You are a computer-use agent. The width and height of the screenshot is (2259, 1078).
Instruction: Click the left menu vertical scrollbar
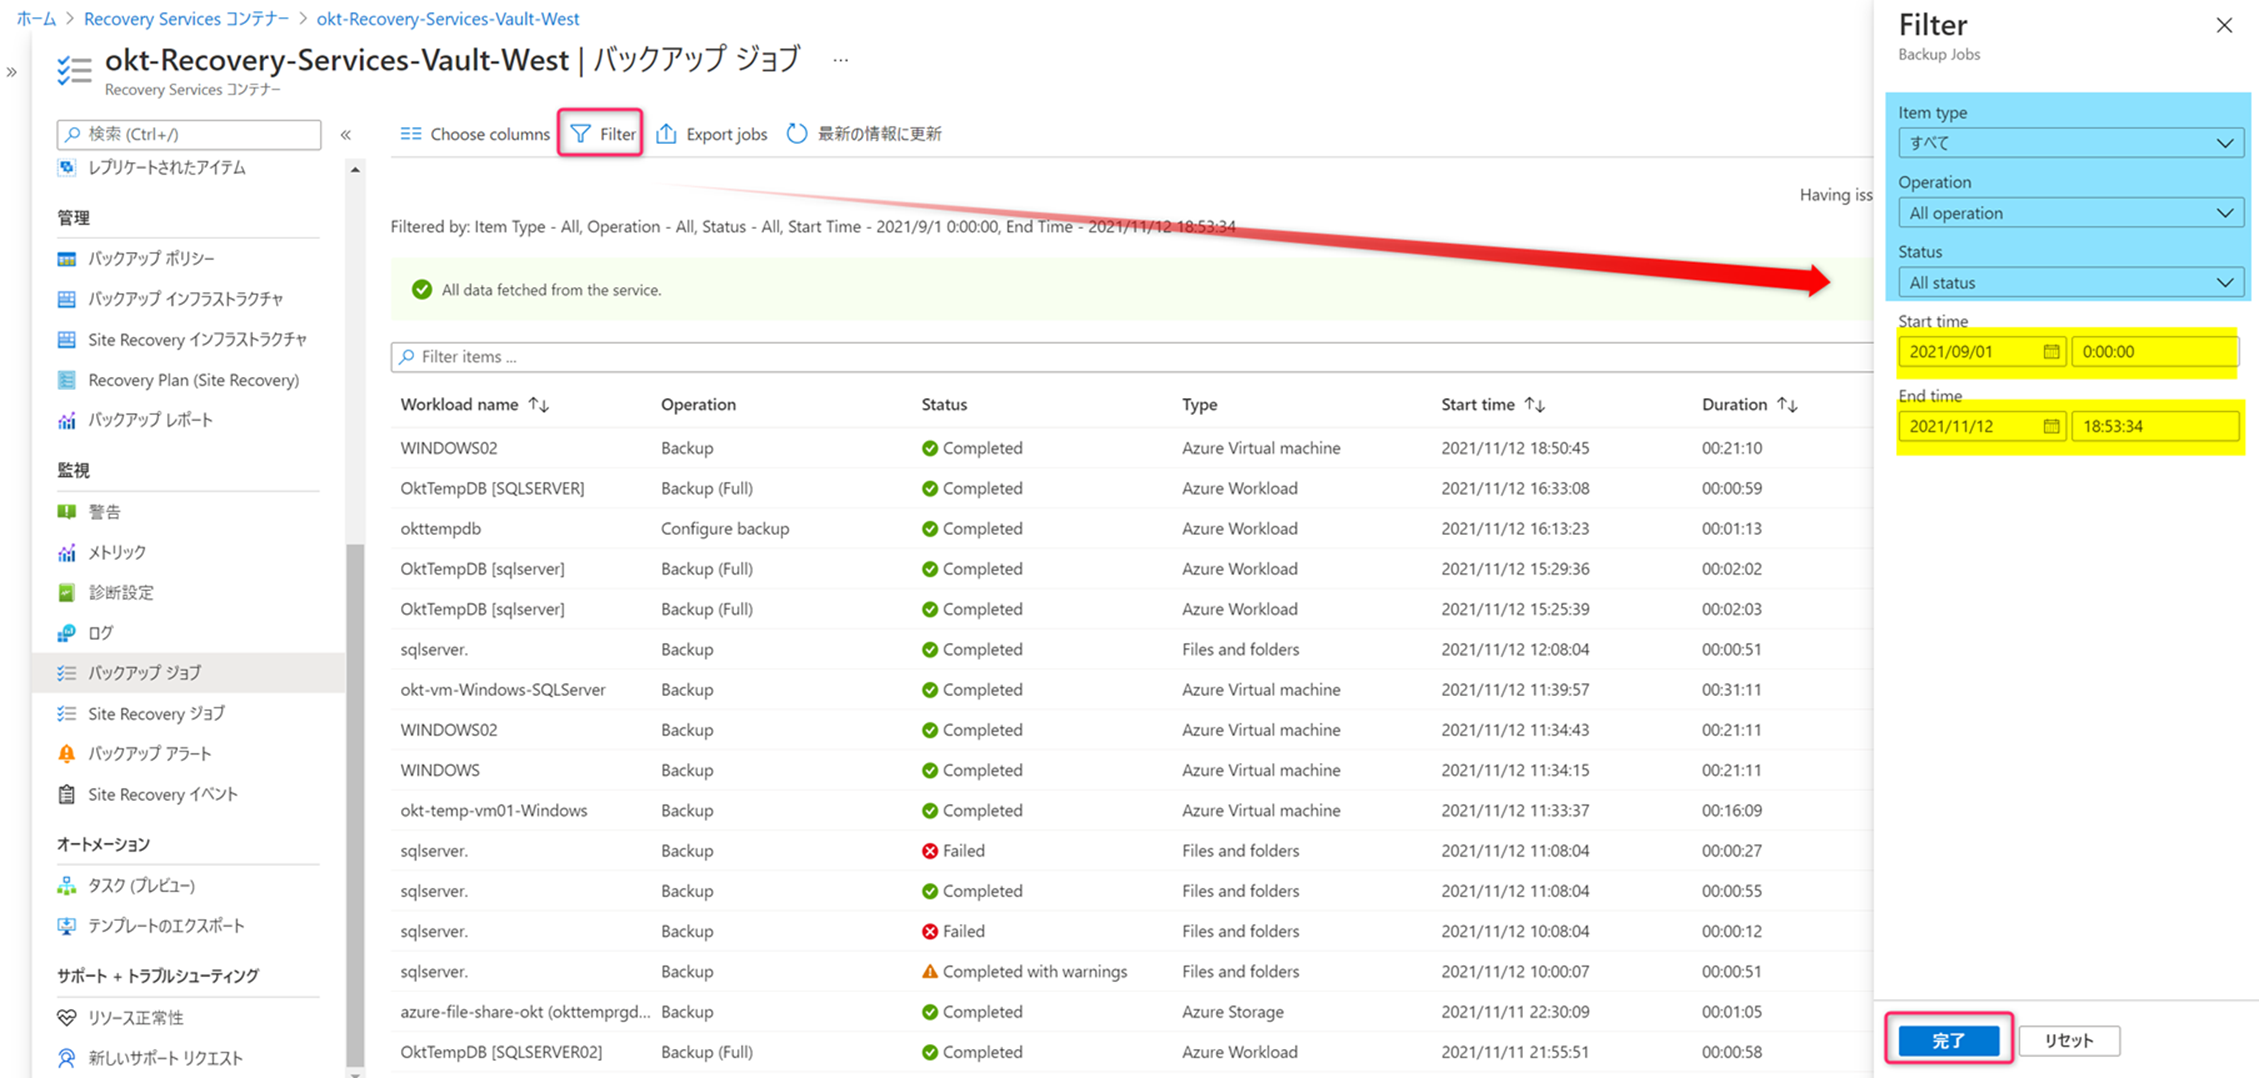point(355,805)
